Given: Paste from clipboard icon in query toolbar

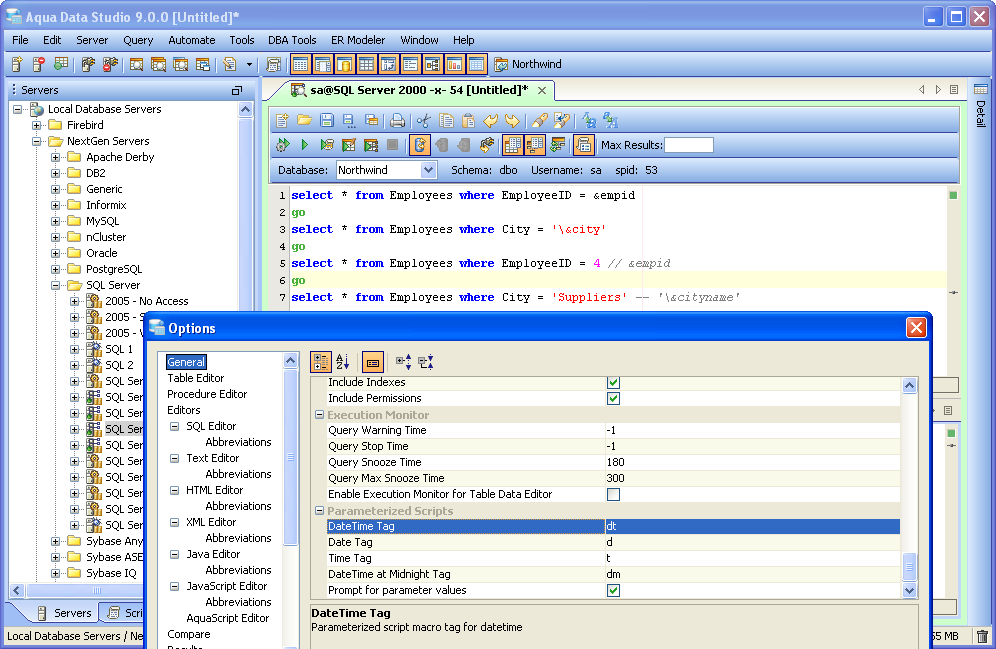Looking at the screenshot, I should (468, 120).
